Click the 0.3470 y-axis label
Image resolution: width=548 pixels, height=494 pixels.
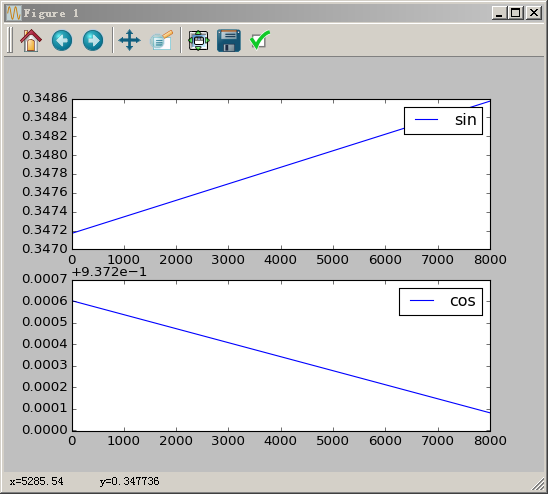coord(44,249)
